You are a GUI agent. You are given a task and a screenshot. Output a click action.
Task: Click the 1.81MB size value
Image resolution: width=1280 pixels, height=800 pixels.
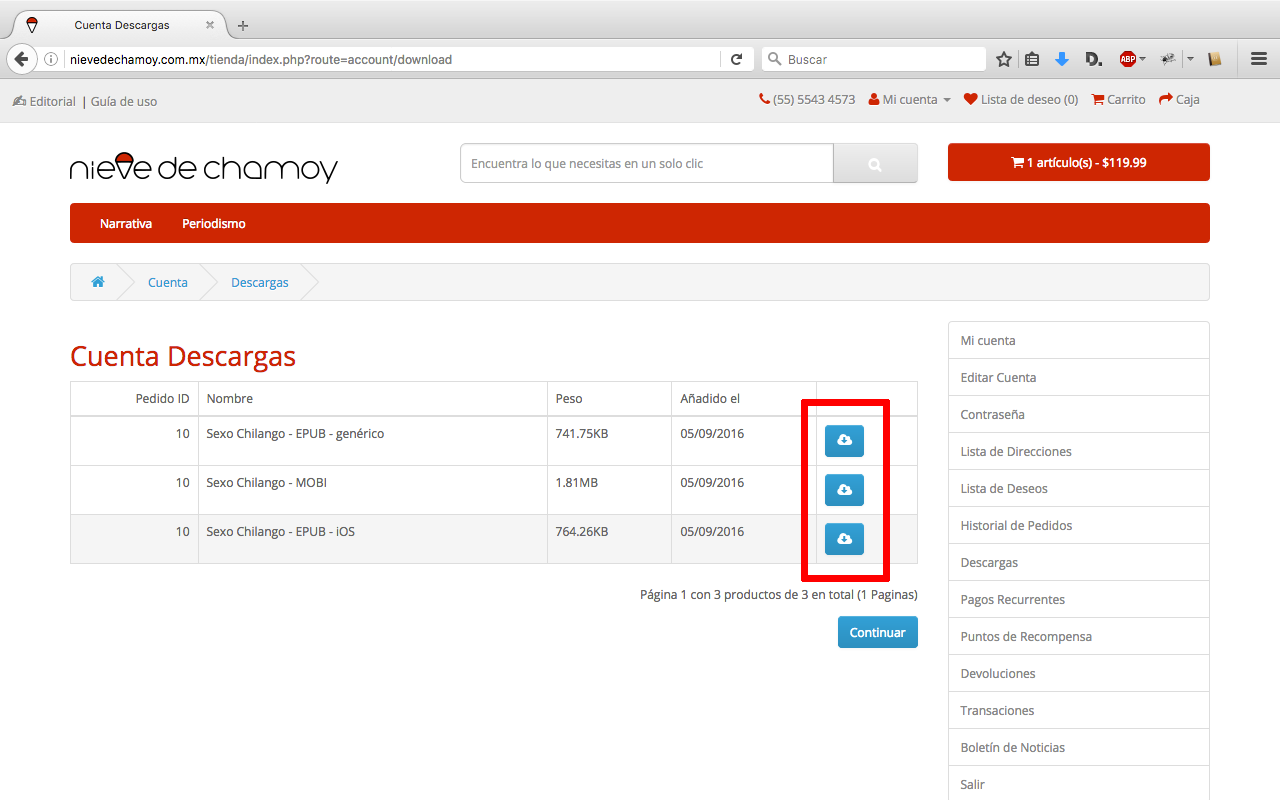(577, 483)
